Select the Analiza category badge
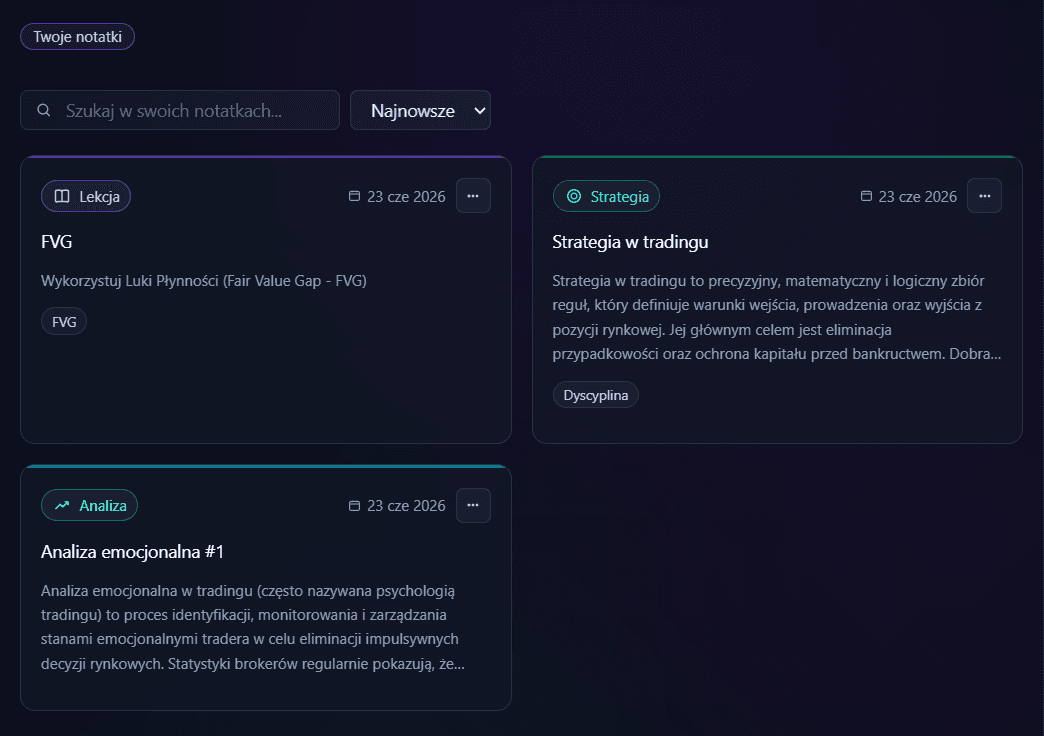1044x736 pixels. pos(89,506)
